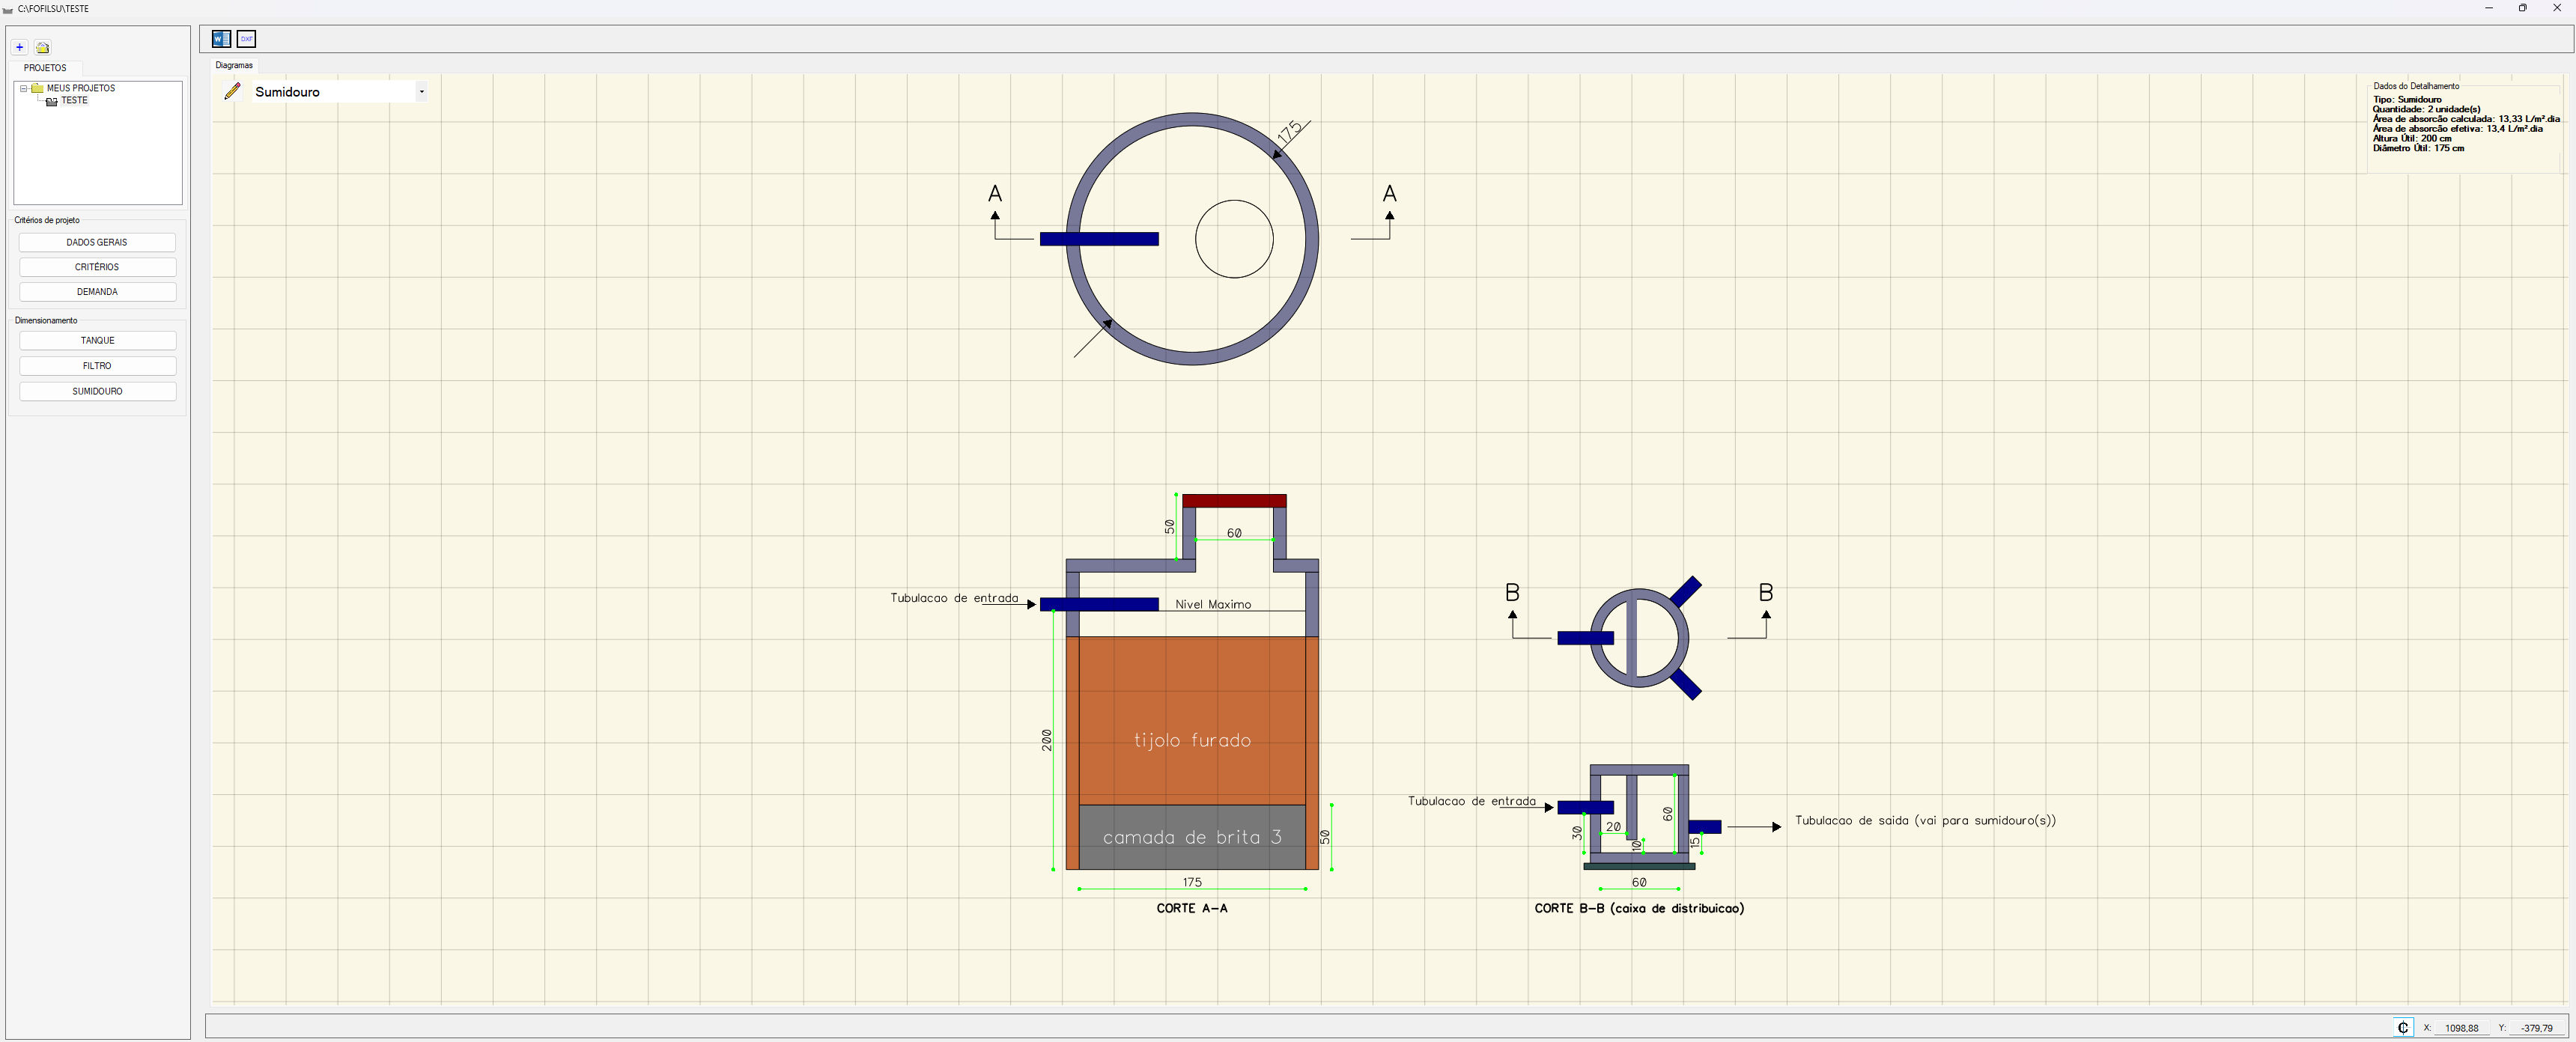
Task: Click the pencil edit icon beside Sumidouro
Action: click(x=232, y=91)
